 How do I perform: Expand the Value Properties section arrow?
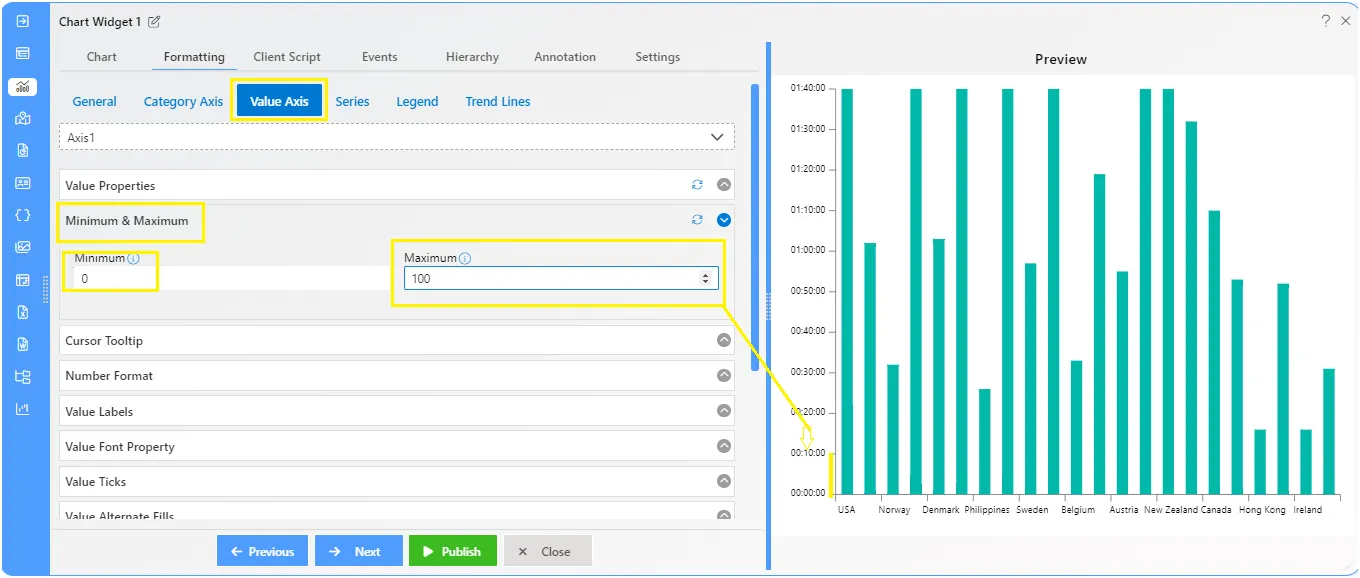[x=724, y=185]
